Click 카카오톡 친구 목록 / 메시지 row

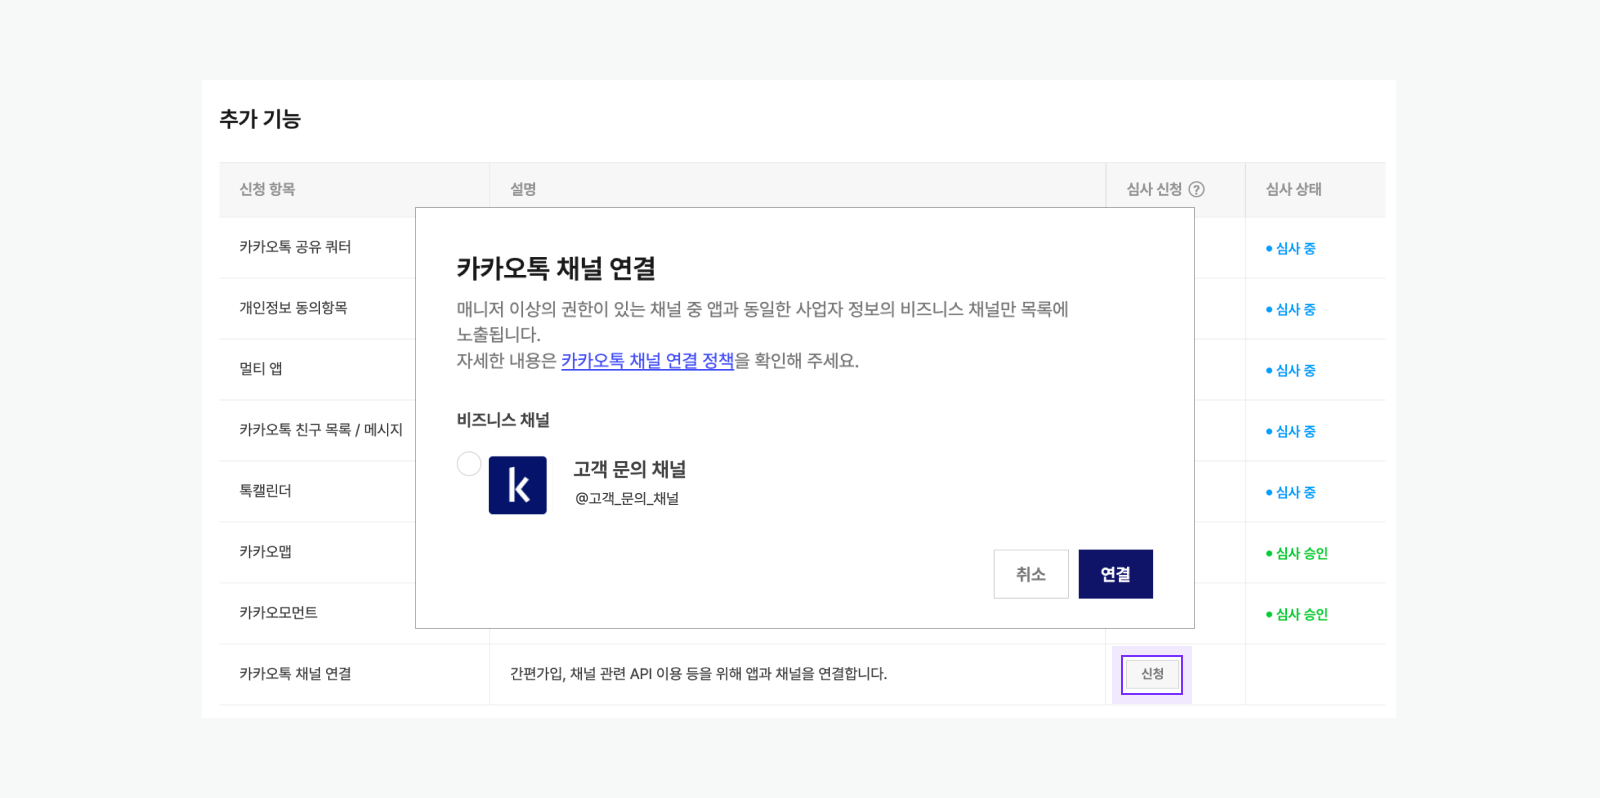[320, 430]
